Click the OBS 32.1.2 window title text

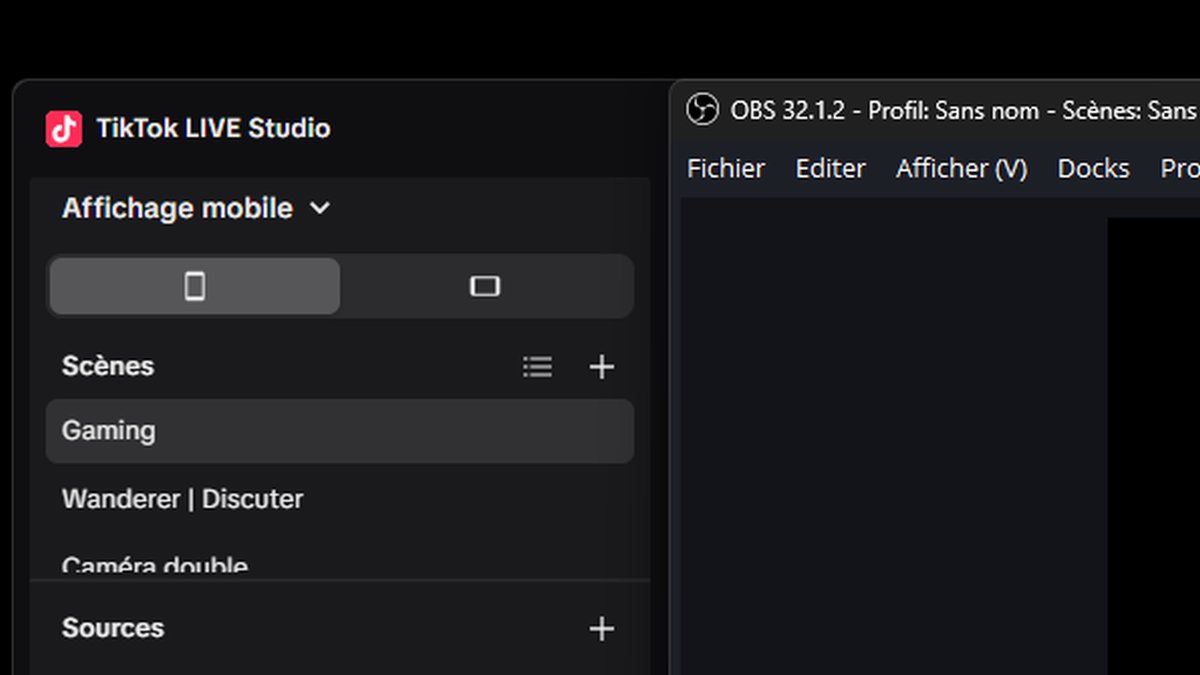tap(964, 110)
